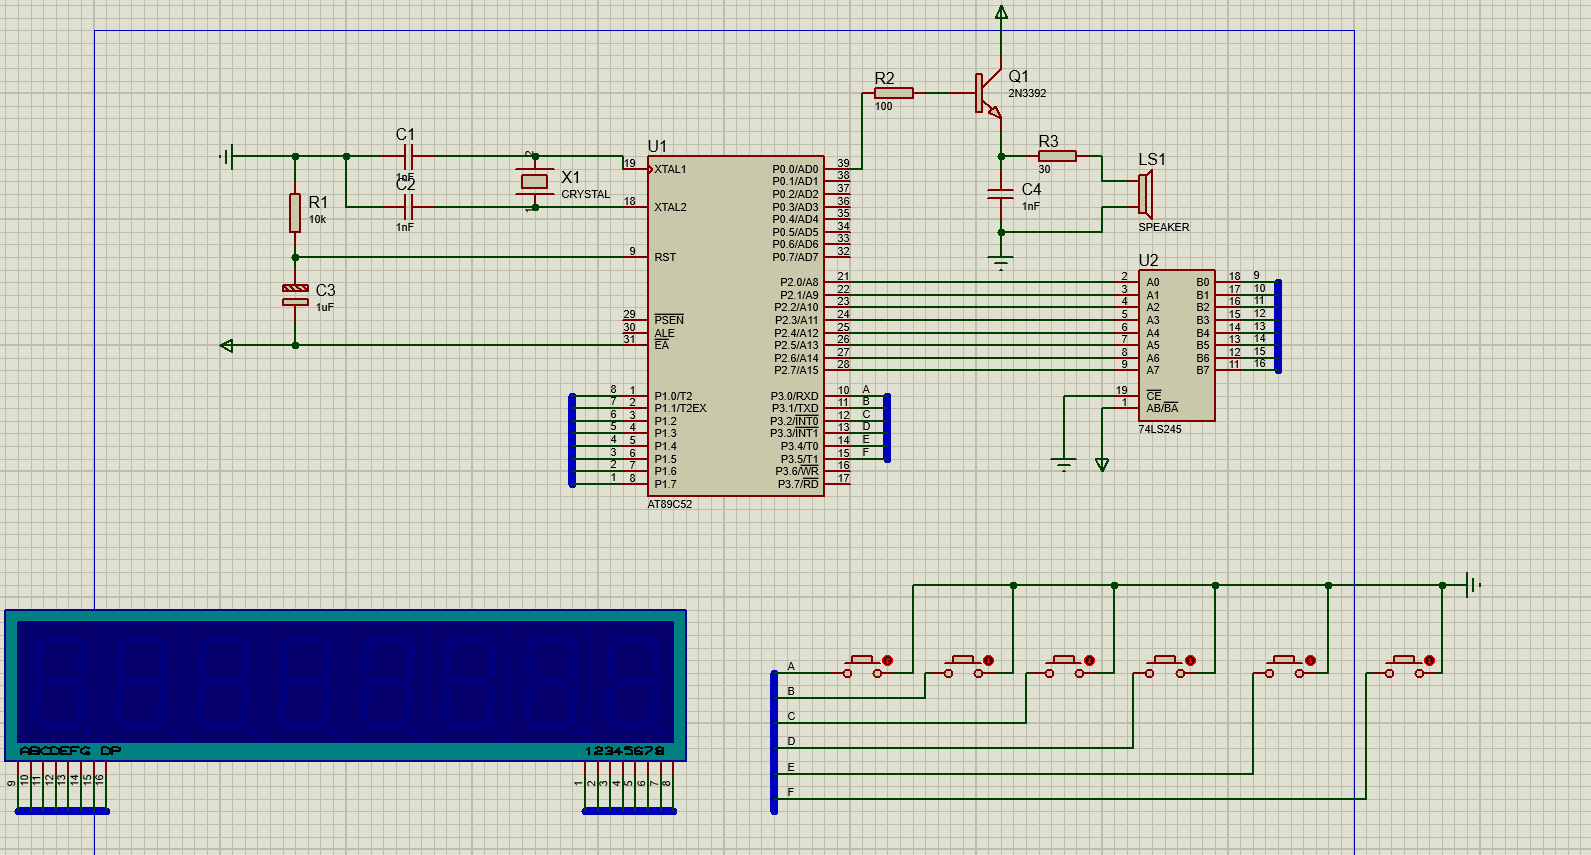The width and height of the screenshot is (1591, 855).
Task: Select ground symbol below capacitor C4
Action: 1001,263
